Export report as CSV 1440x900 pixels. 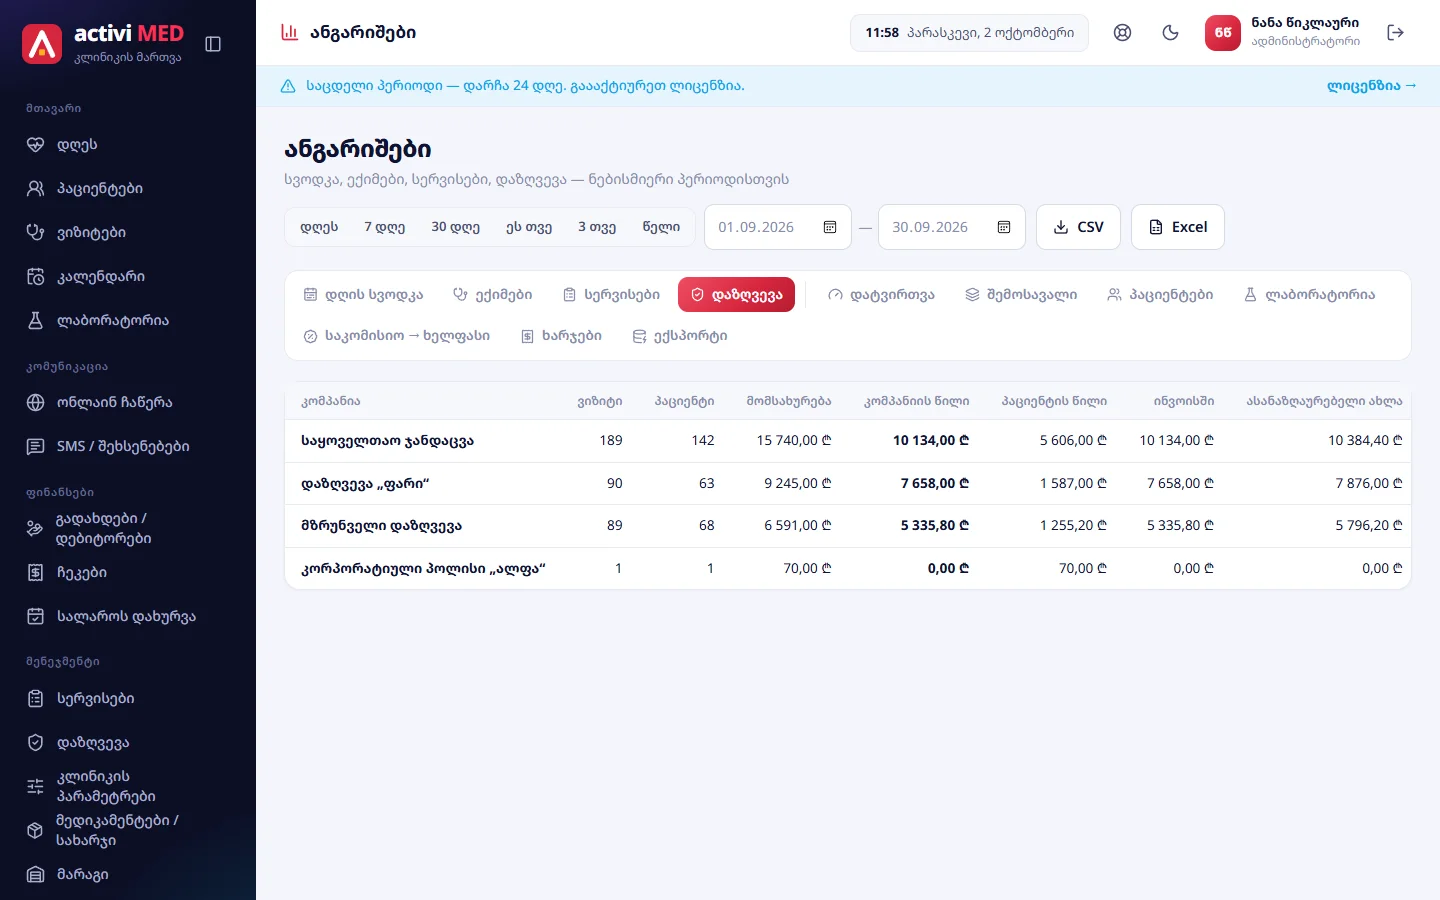(1078, 227)
